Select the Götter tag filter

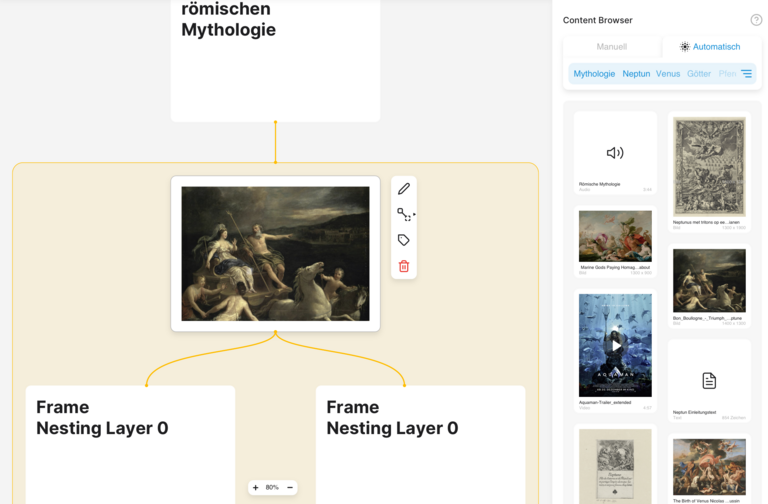click(x=699, y=74)
